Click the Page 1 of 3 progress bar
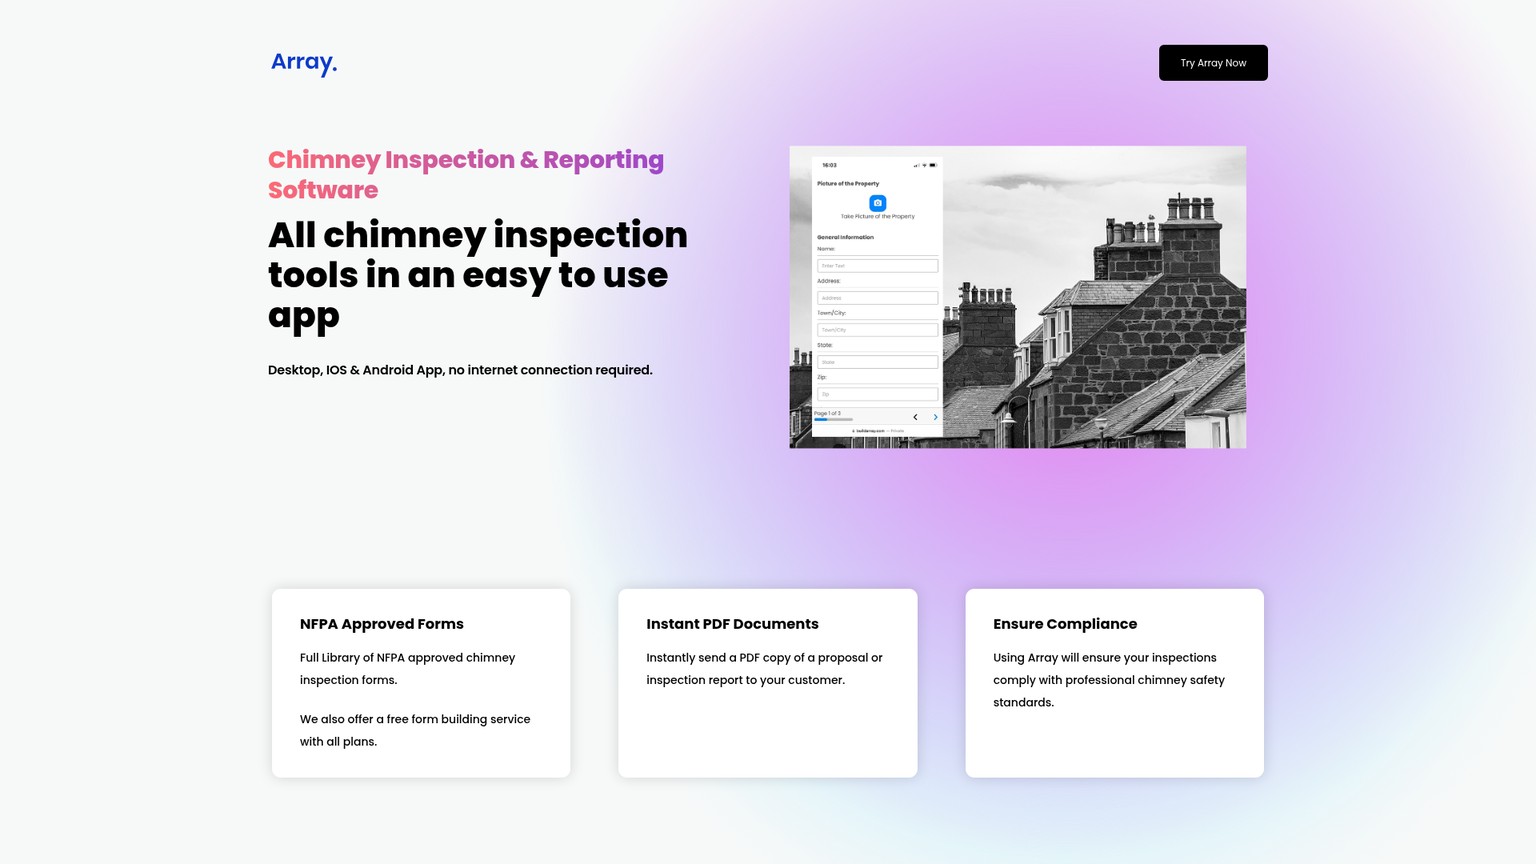The height and width of the screenshot is (864, 1536). pyautogui.click(x=833, y=419)
